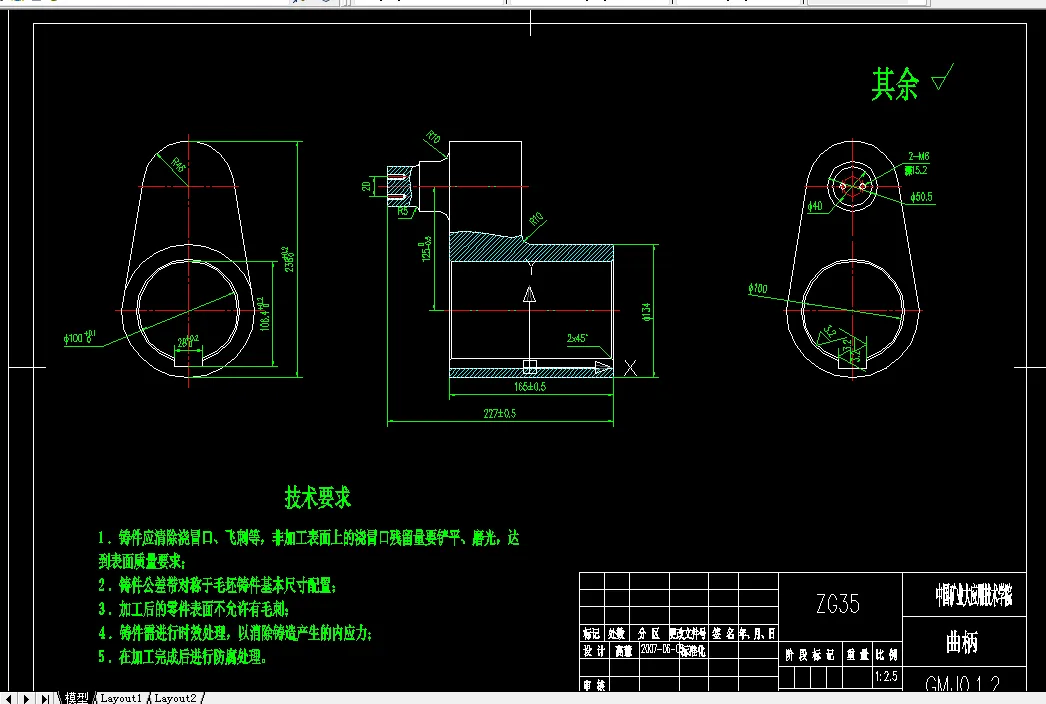Select the 2-M6 thread callout
Image resolution: width=1046 pixels, height=704 pixels.
pos(919,156)
